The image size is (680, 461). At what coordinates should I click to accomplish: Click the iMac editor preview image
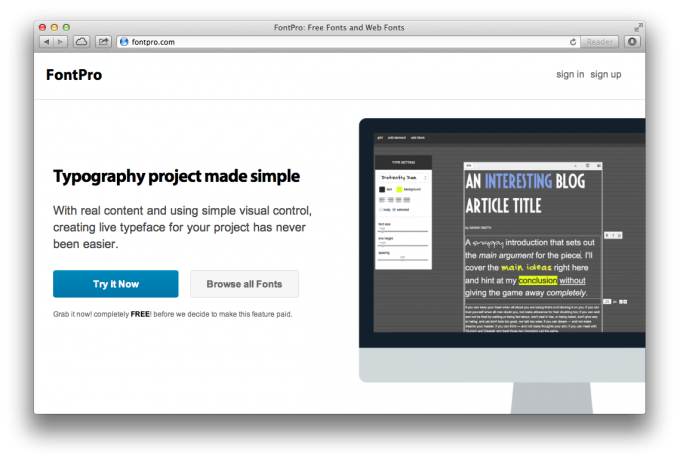(502, 265)
